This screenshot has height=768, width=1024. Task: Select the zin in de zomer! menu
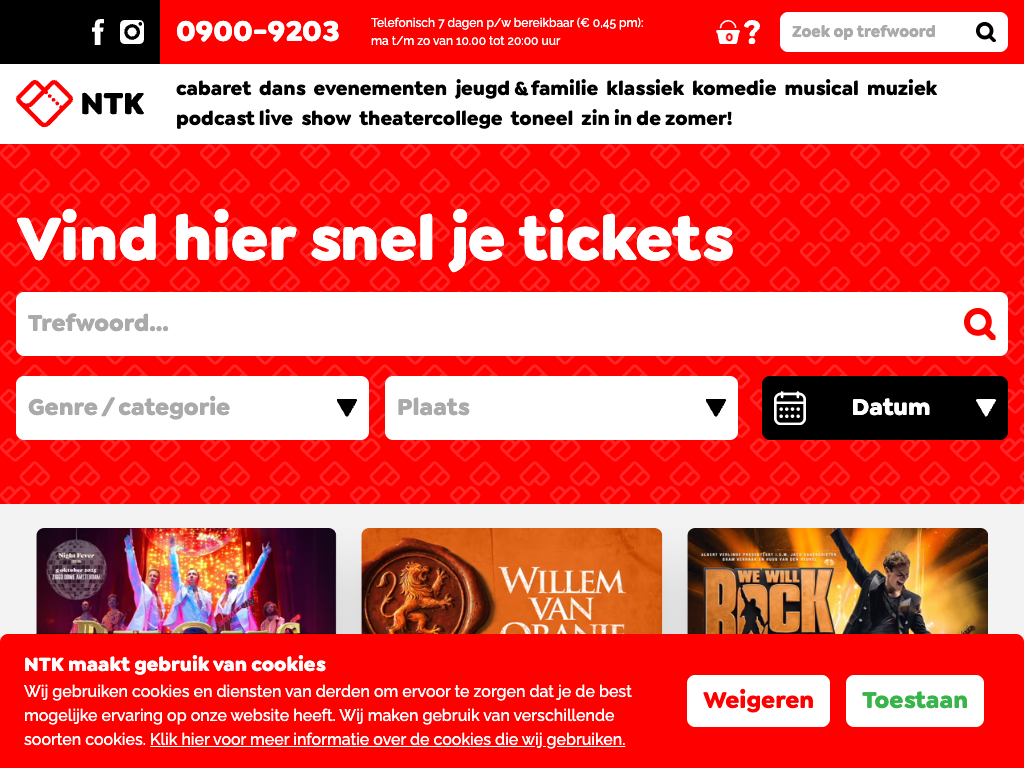tap(656, 118)
